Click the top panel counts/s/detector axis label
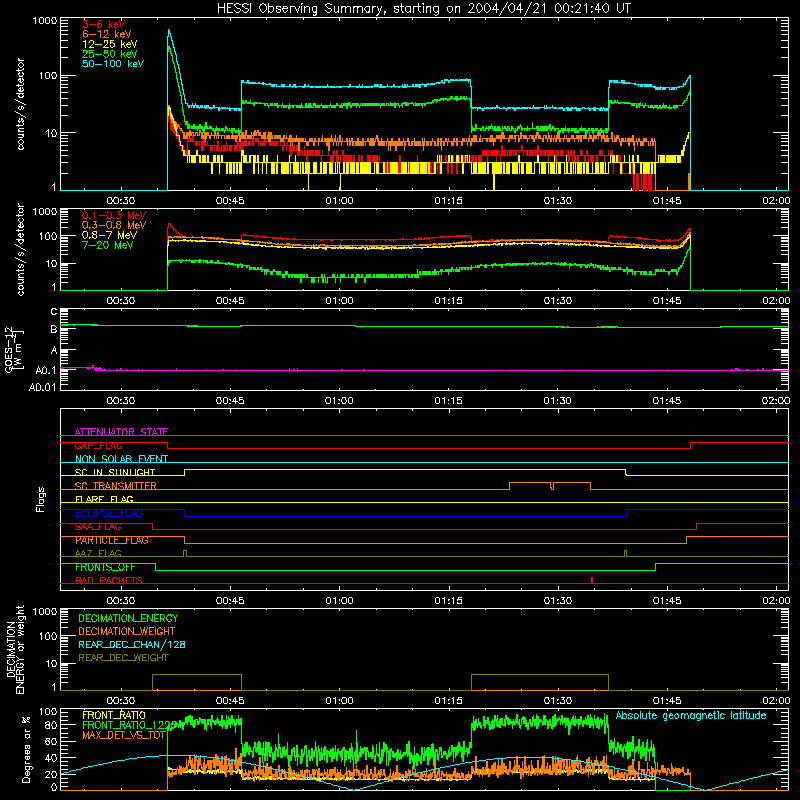Viewport: 800px width, 800px height. (x=20, y=104)
